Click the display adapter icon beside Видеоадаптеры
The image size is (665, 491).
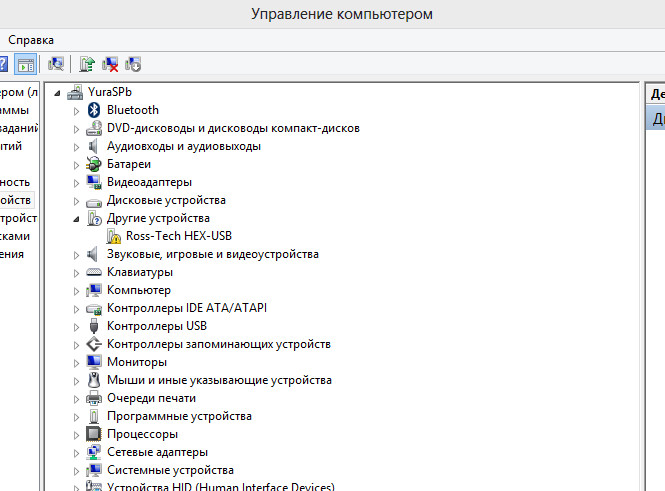(x=94, y=182)
